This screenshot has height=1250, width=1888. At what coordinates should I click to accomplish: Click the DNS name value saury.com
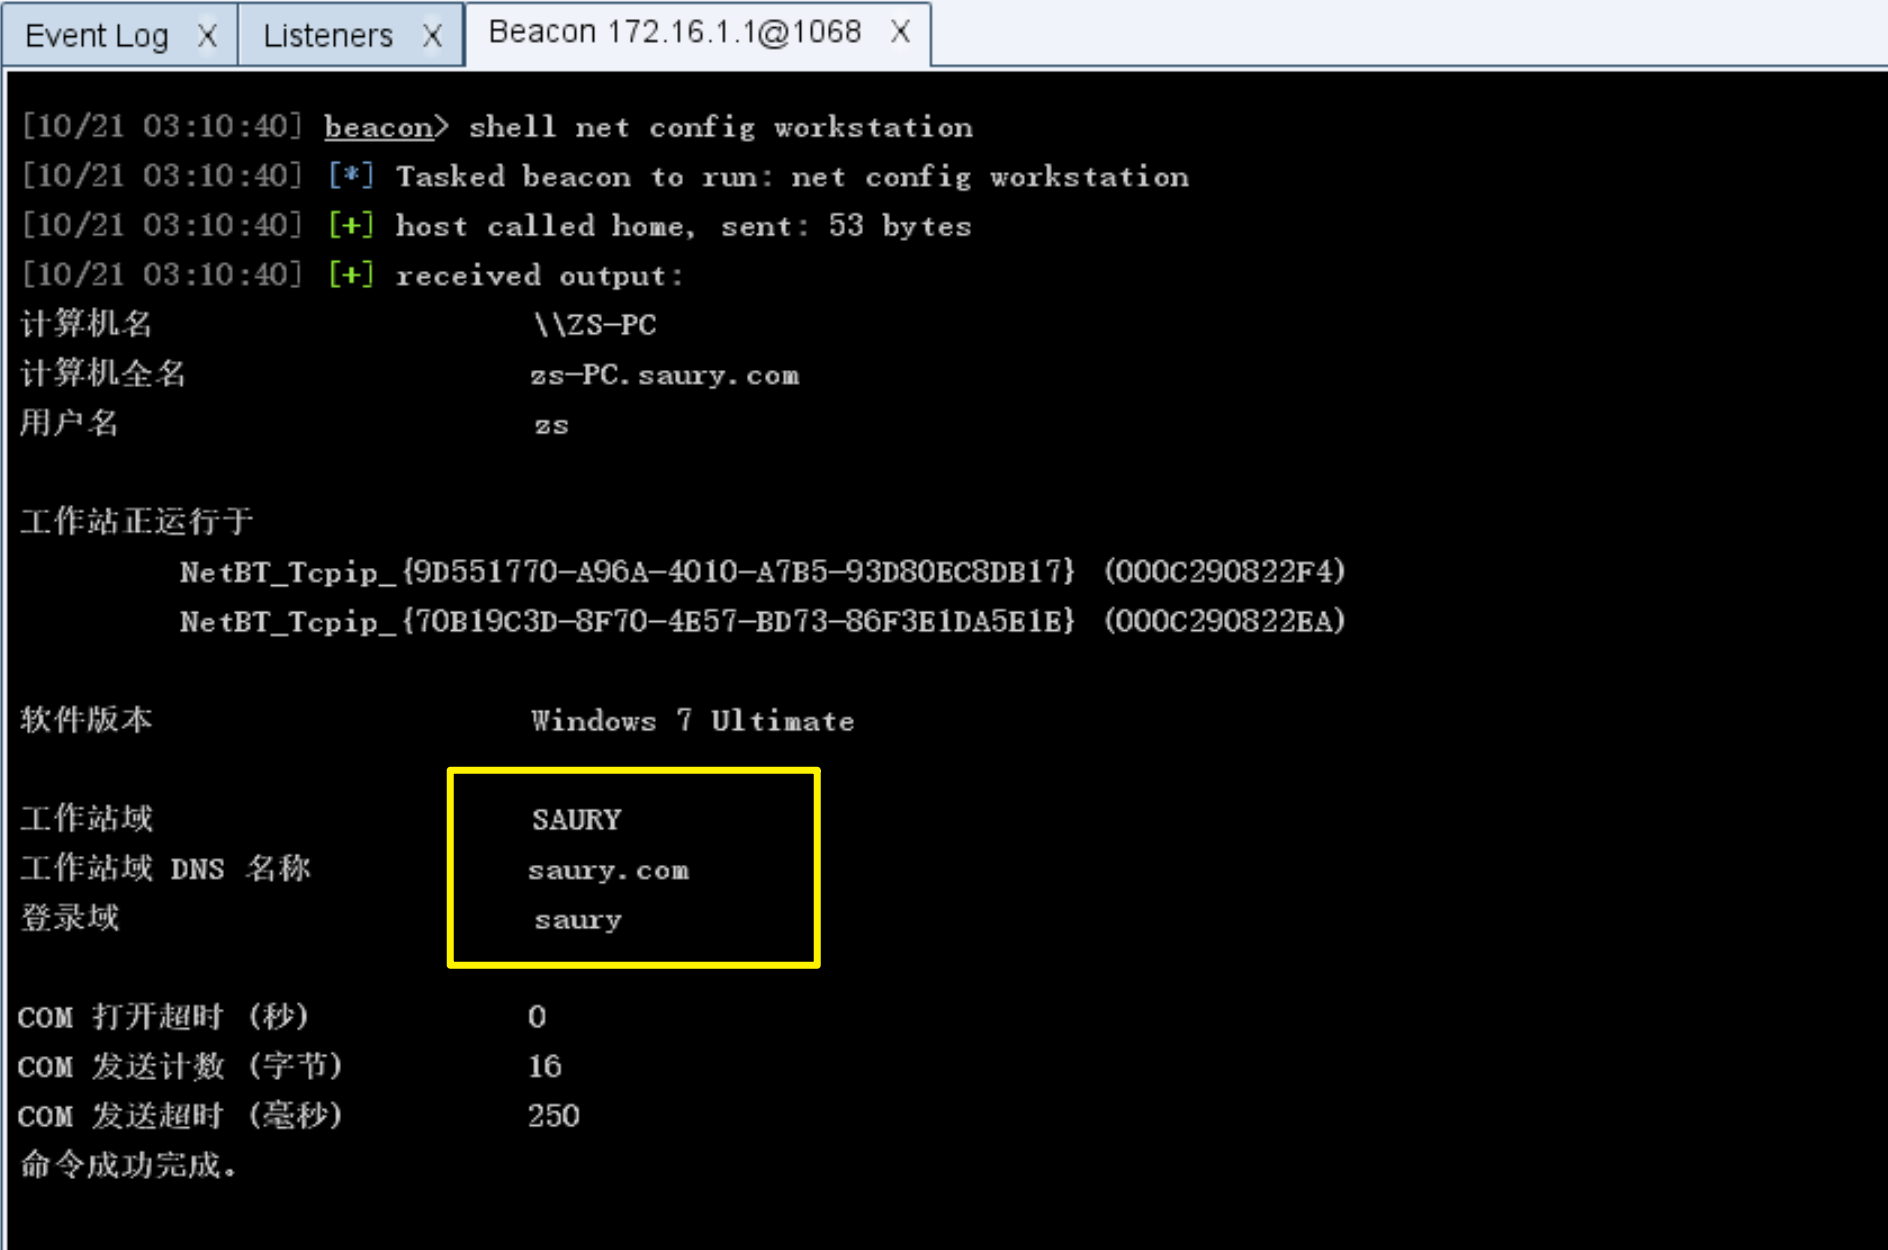(608, 870)
